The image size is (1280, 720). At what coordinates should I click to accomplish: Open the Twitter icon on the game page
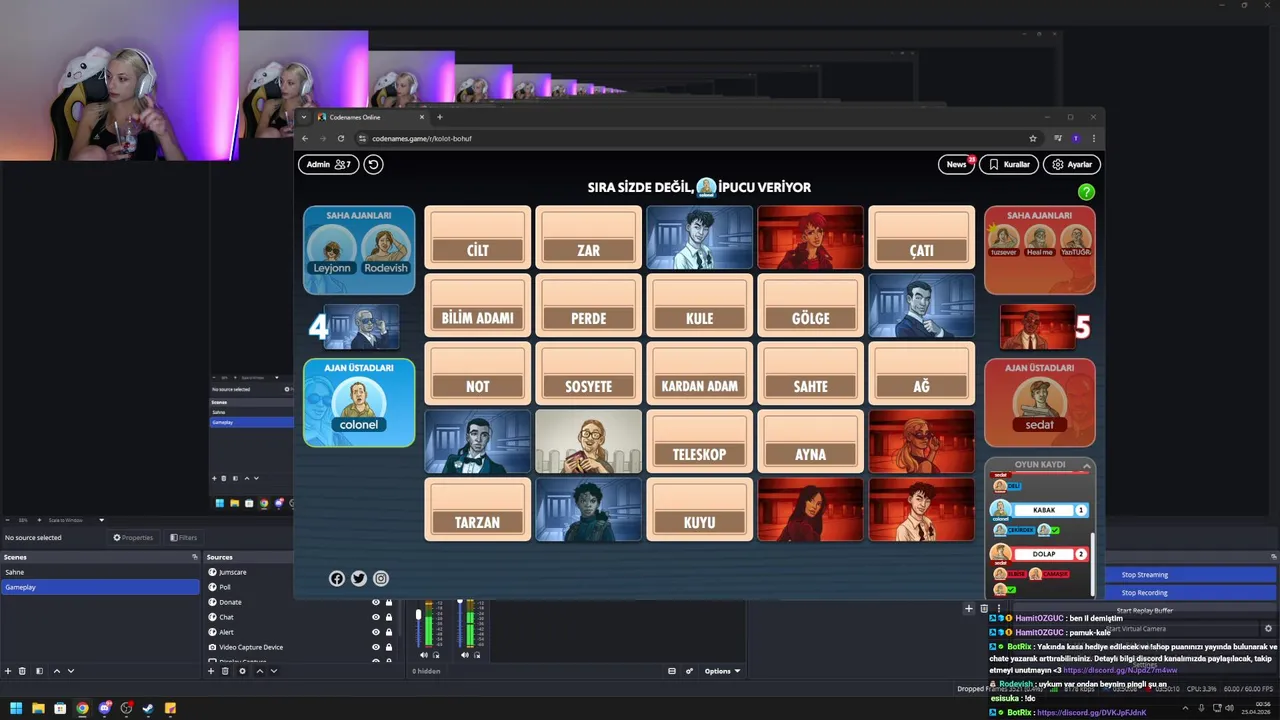click(359, 578)
